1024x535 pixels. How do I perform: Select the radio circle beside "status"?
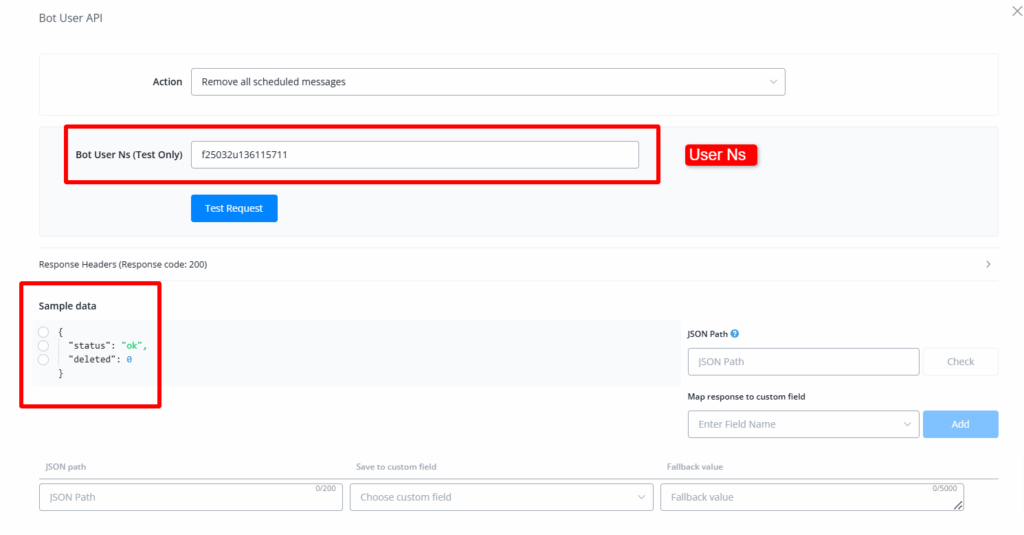tap(43, 345)
